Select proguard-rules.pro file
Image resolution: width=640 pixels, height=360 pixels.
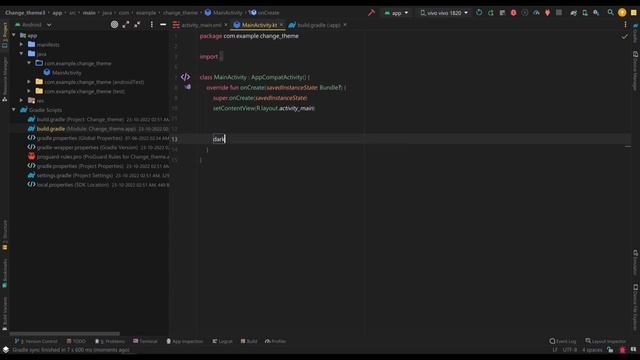tap(98, 157)
